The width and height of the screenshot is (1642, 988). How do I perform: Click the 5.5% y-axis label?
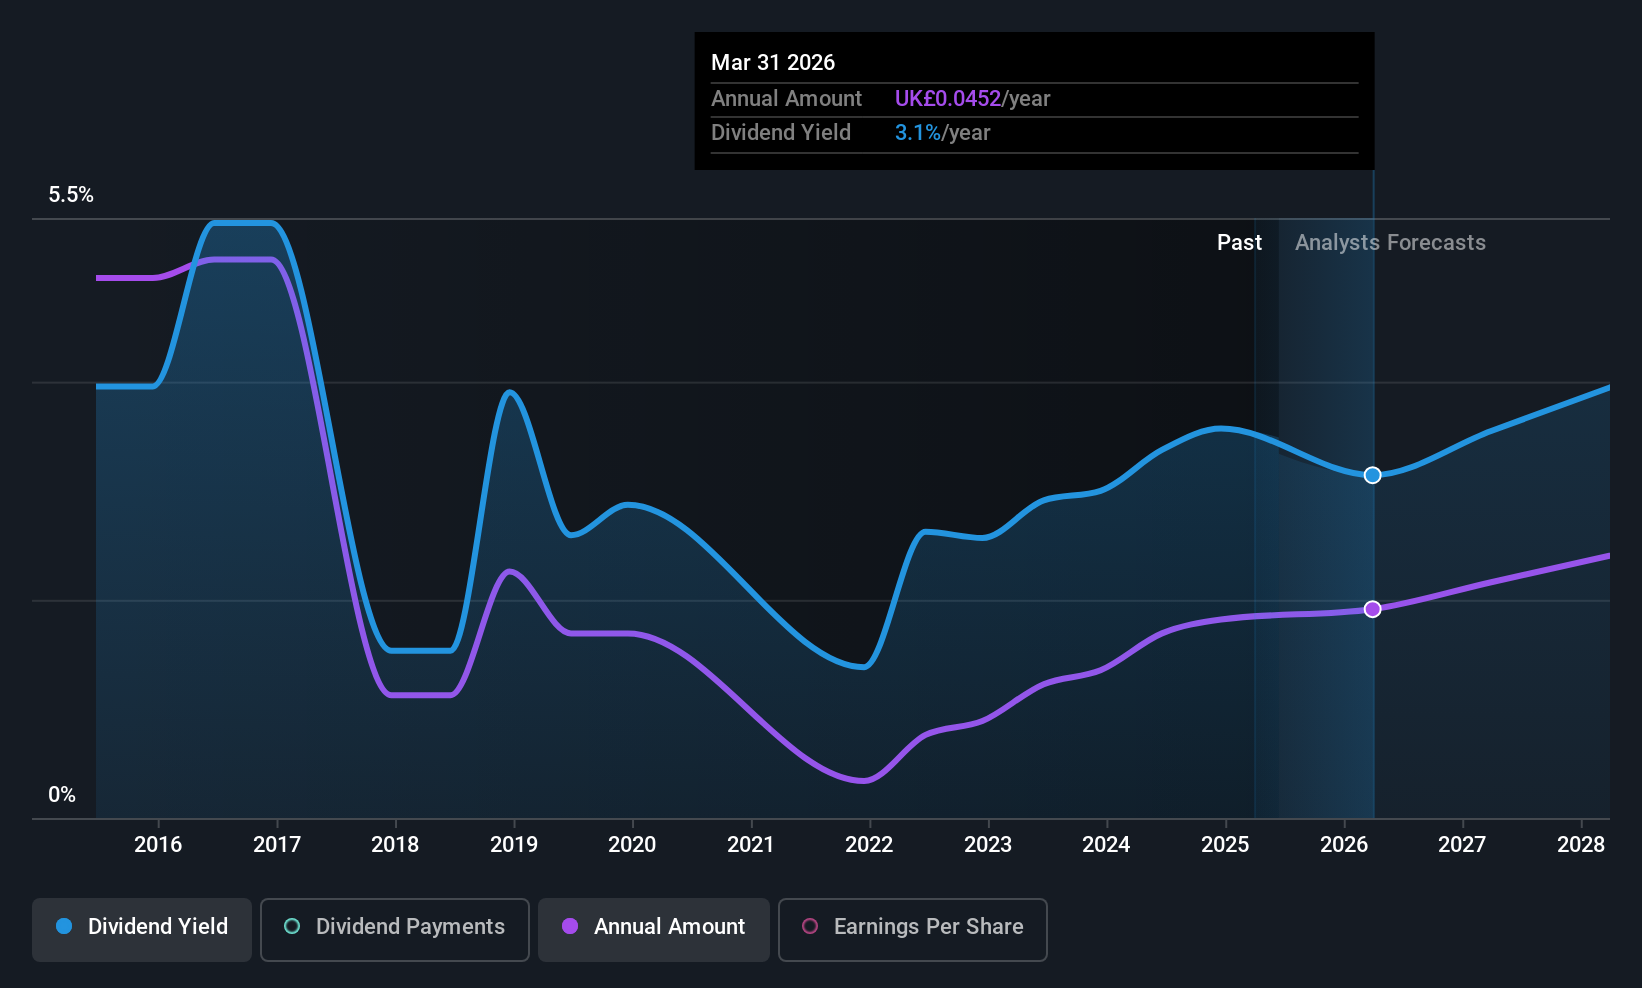click(71, 195)
